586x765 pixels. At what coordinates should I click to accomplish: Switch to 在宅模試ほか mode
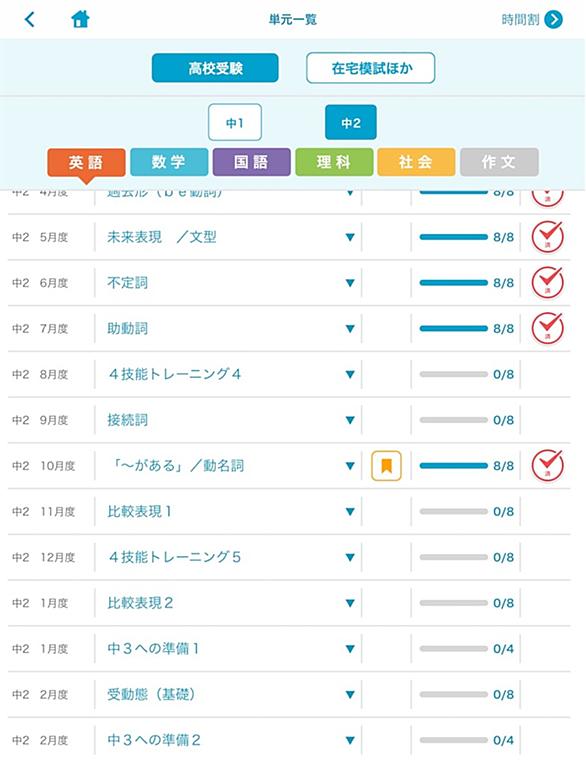pyautogui.click(x=371, y=68)
